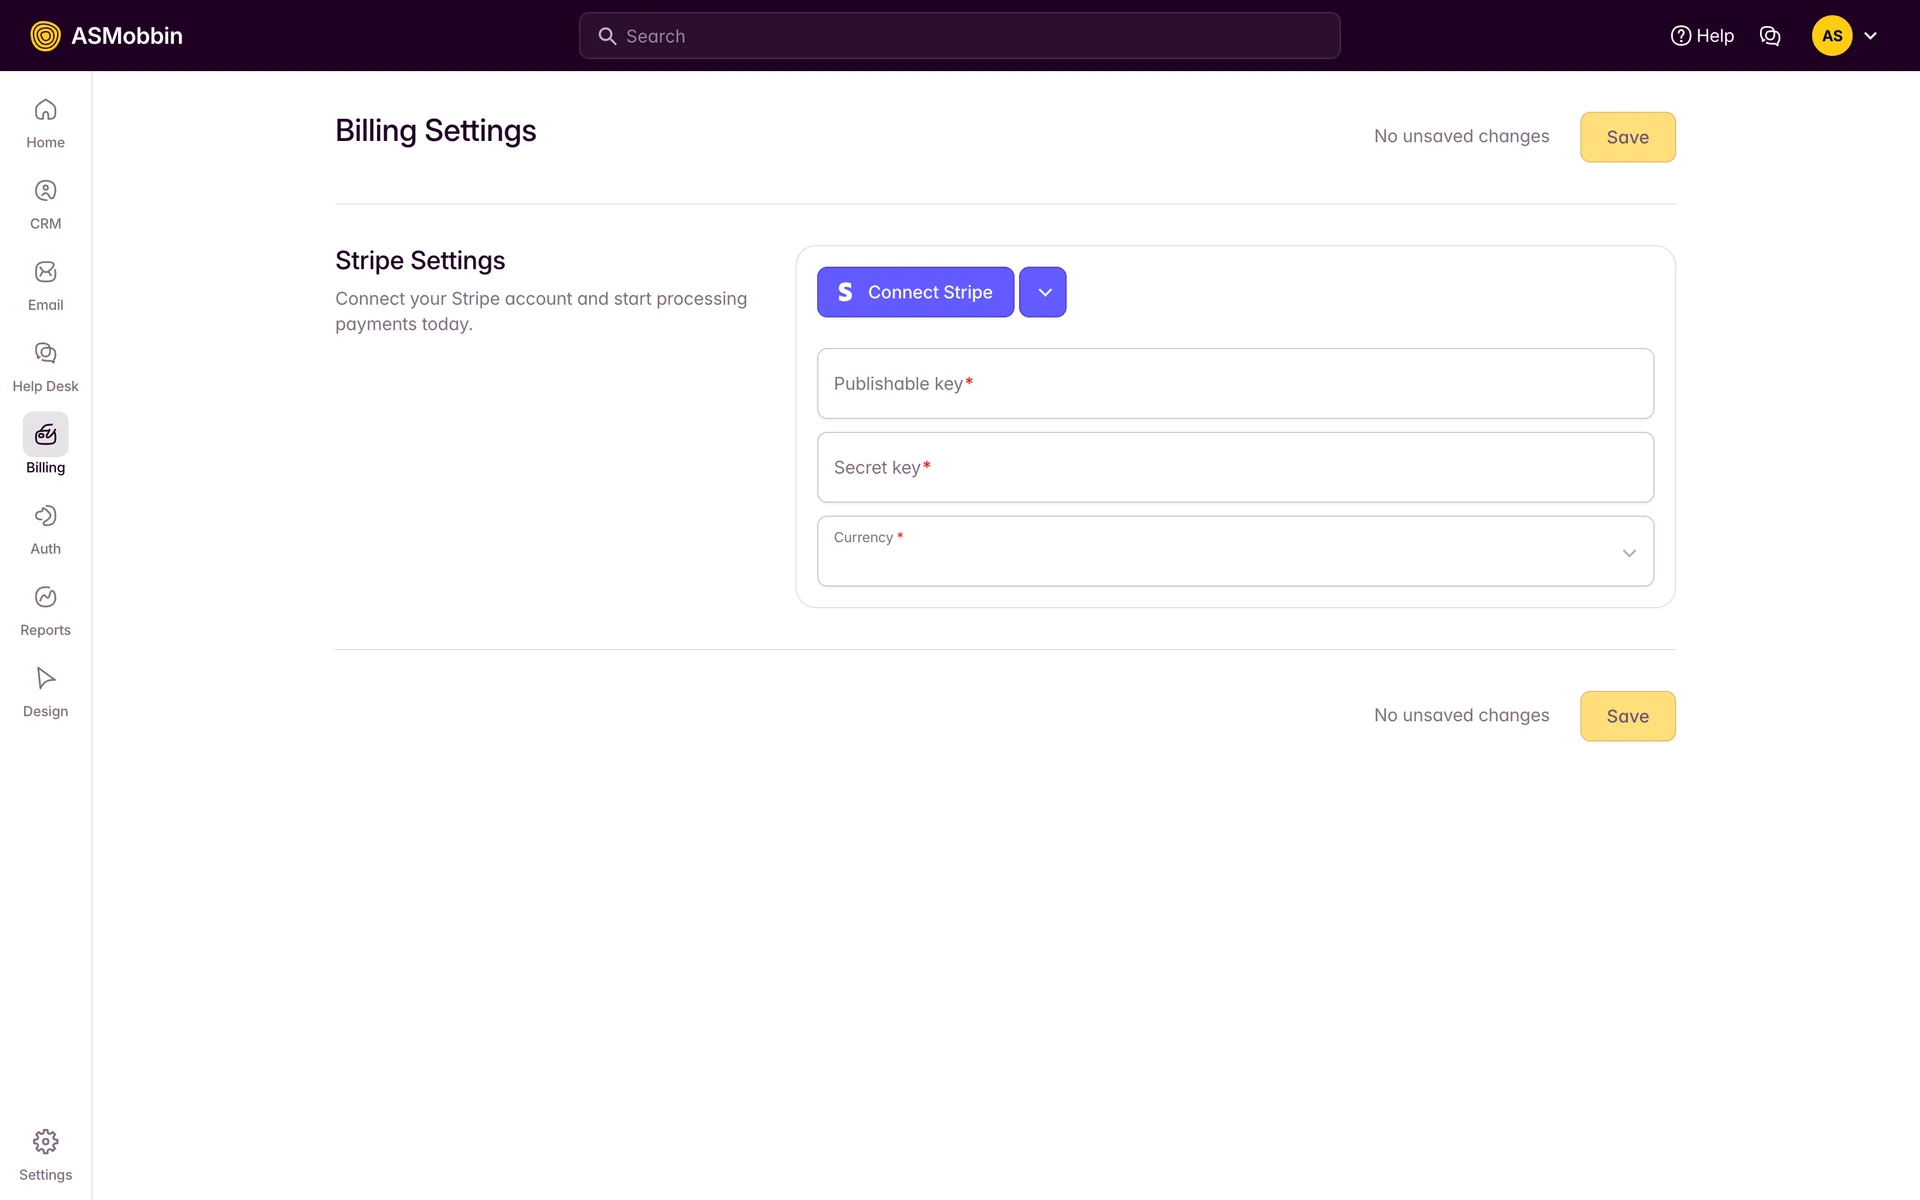Open the Design section icon

(45, 678)
